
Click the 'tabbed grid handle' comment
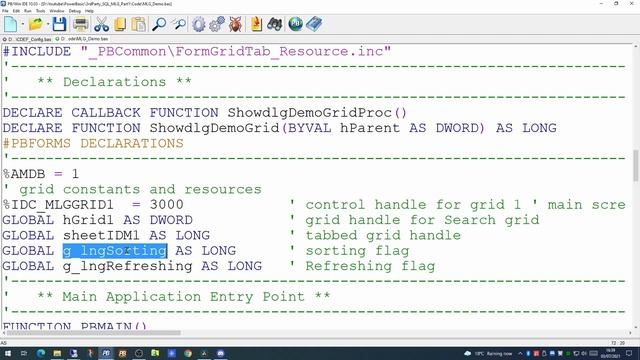tap(383, 236)
